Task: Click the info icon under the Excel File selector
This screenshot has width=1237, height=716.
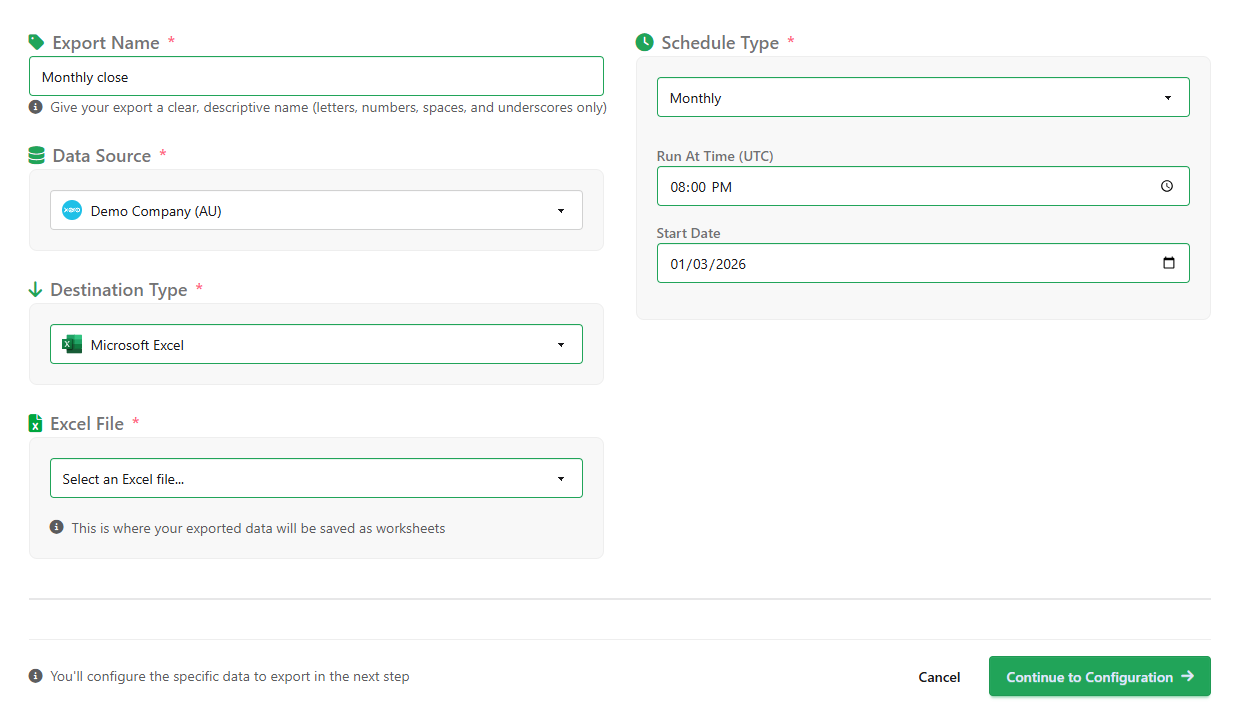Action: (x=57, y=527)
